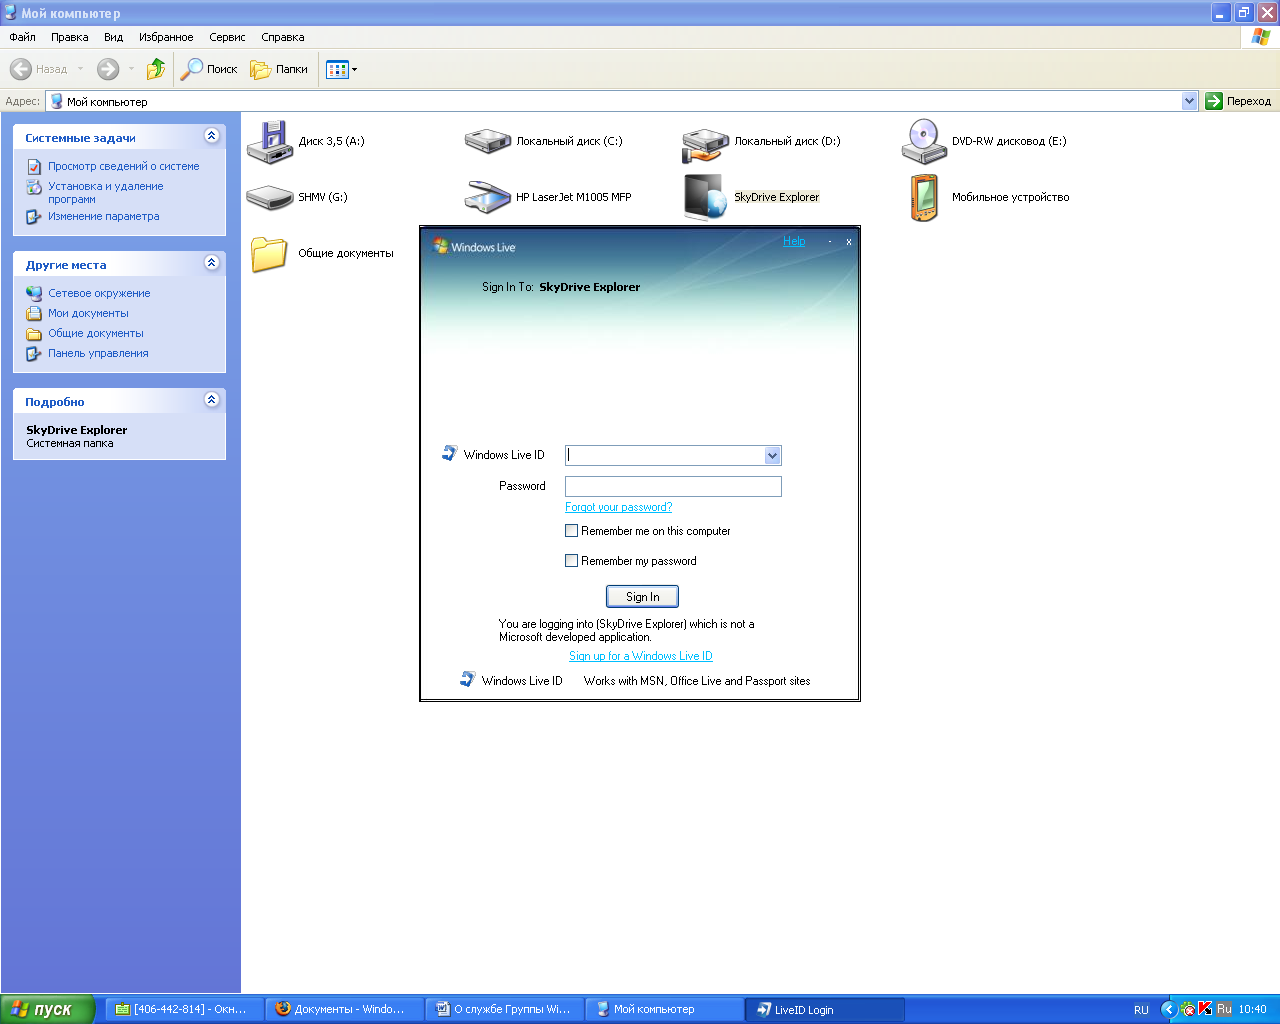Viewport: 1280px width, 1024px height.
Task: Open the Вид menu
Action: tap(114, 37)
